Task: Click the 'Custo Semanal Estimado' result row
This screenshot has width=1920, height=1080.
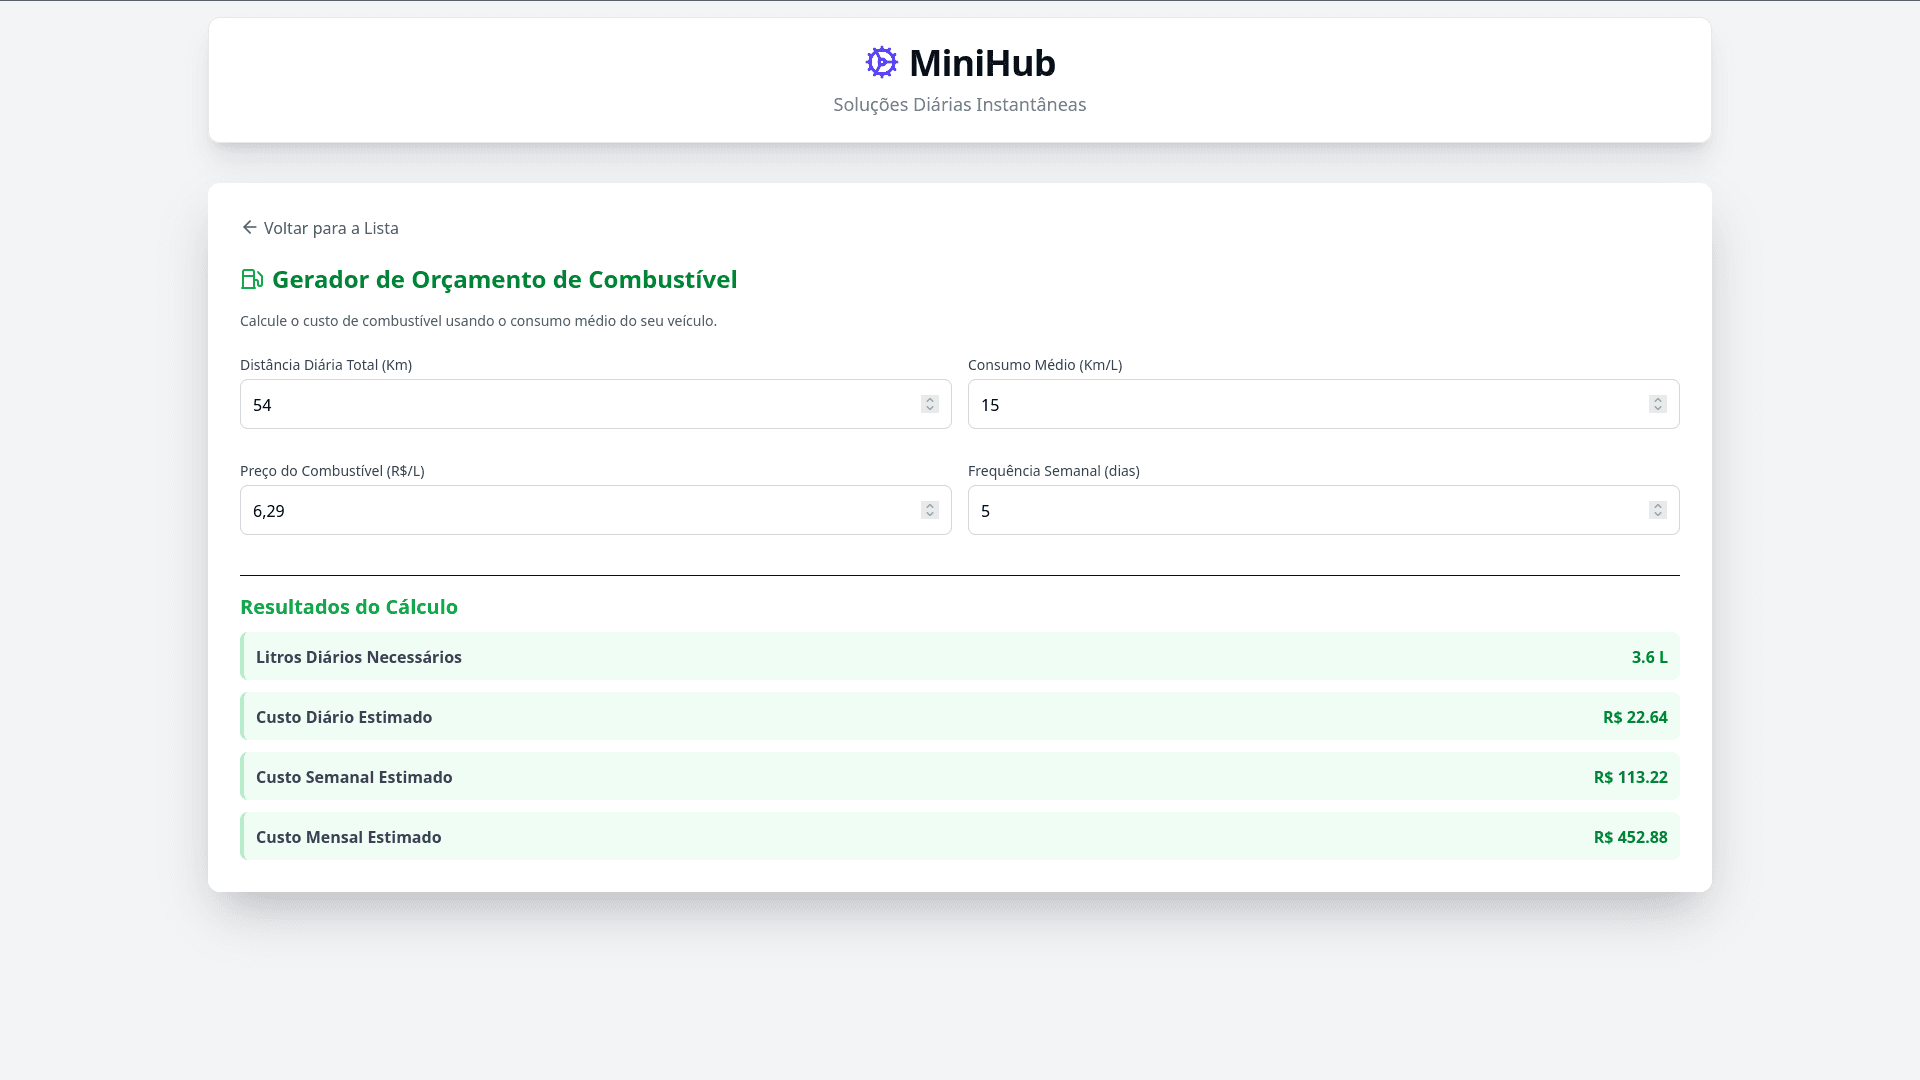Action: point(960,777)
